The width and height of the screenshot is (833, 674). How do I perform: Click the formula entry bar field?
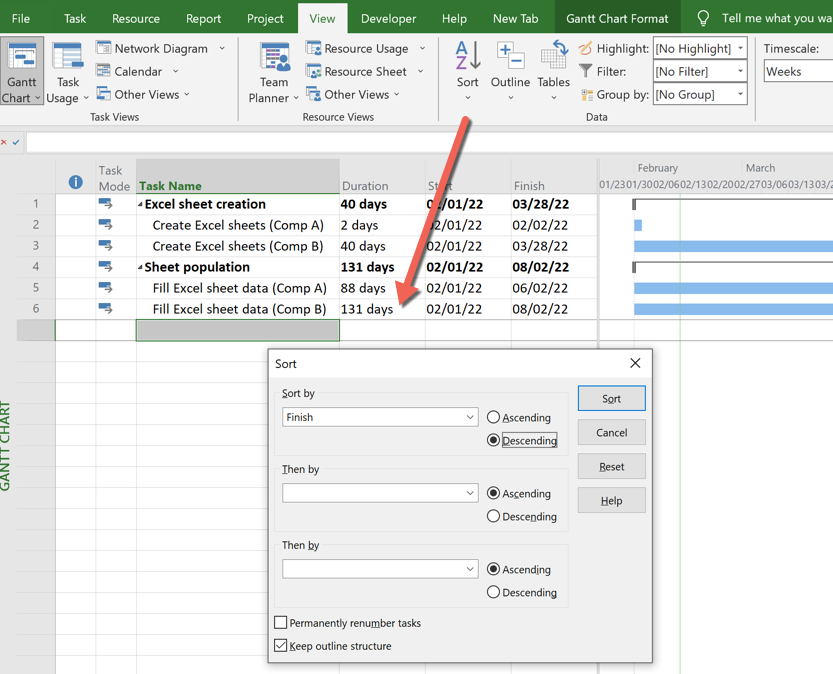(x=429, y=142)
